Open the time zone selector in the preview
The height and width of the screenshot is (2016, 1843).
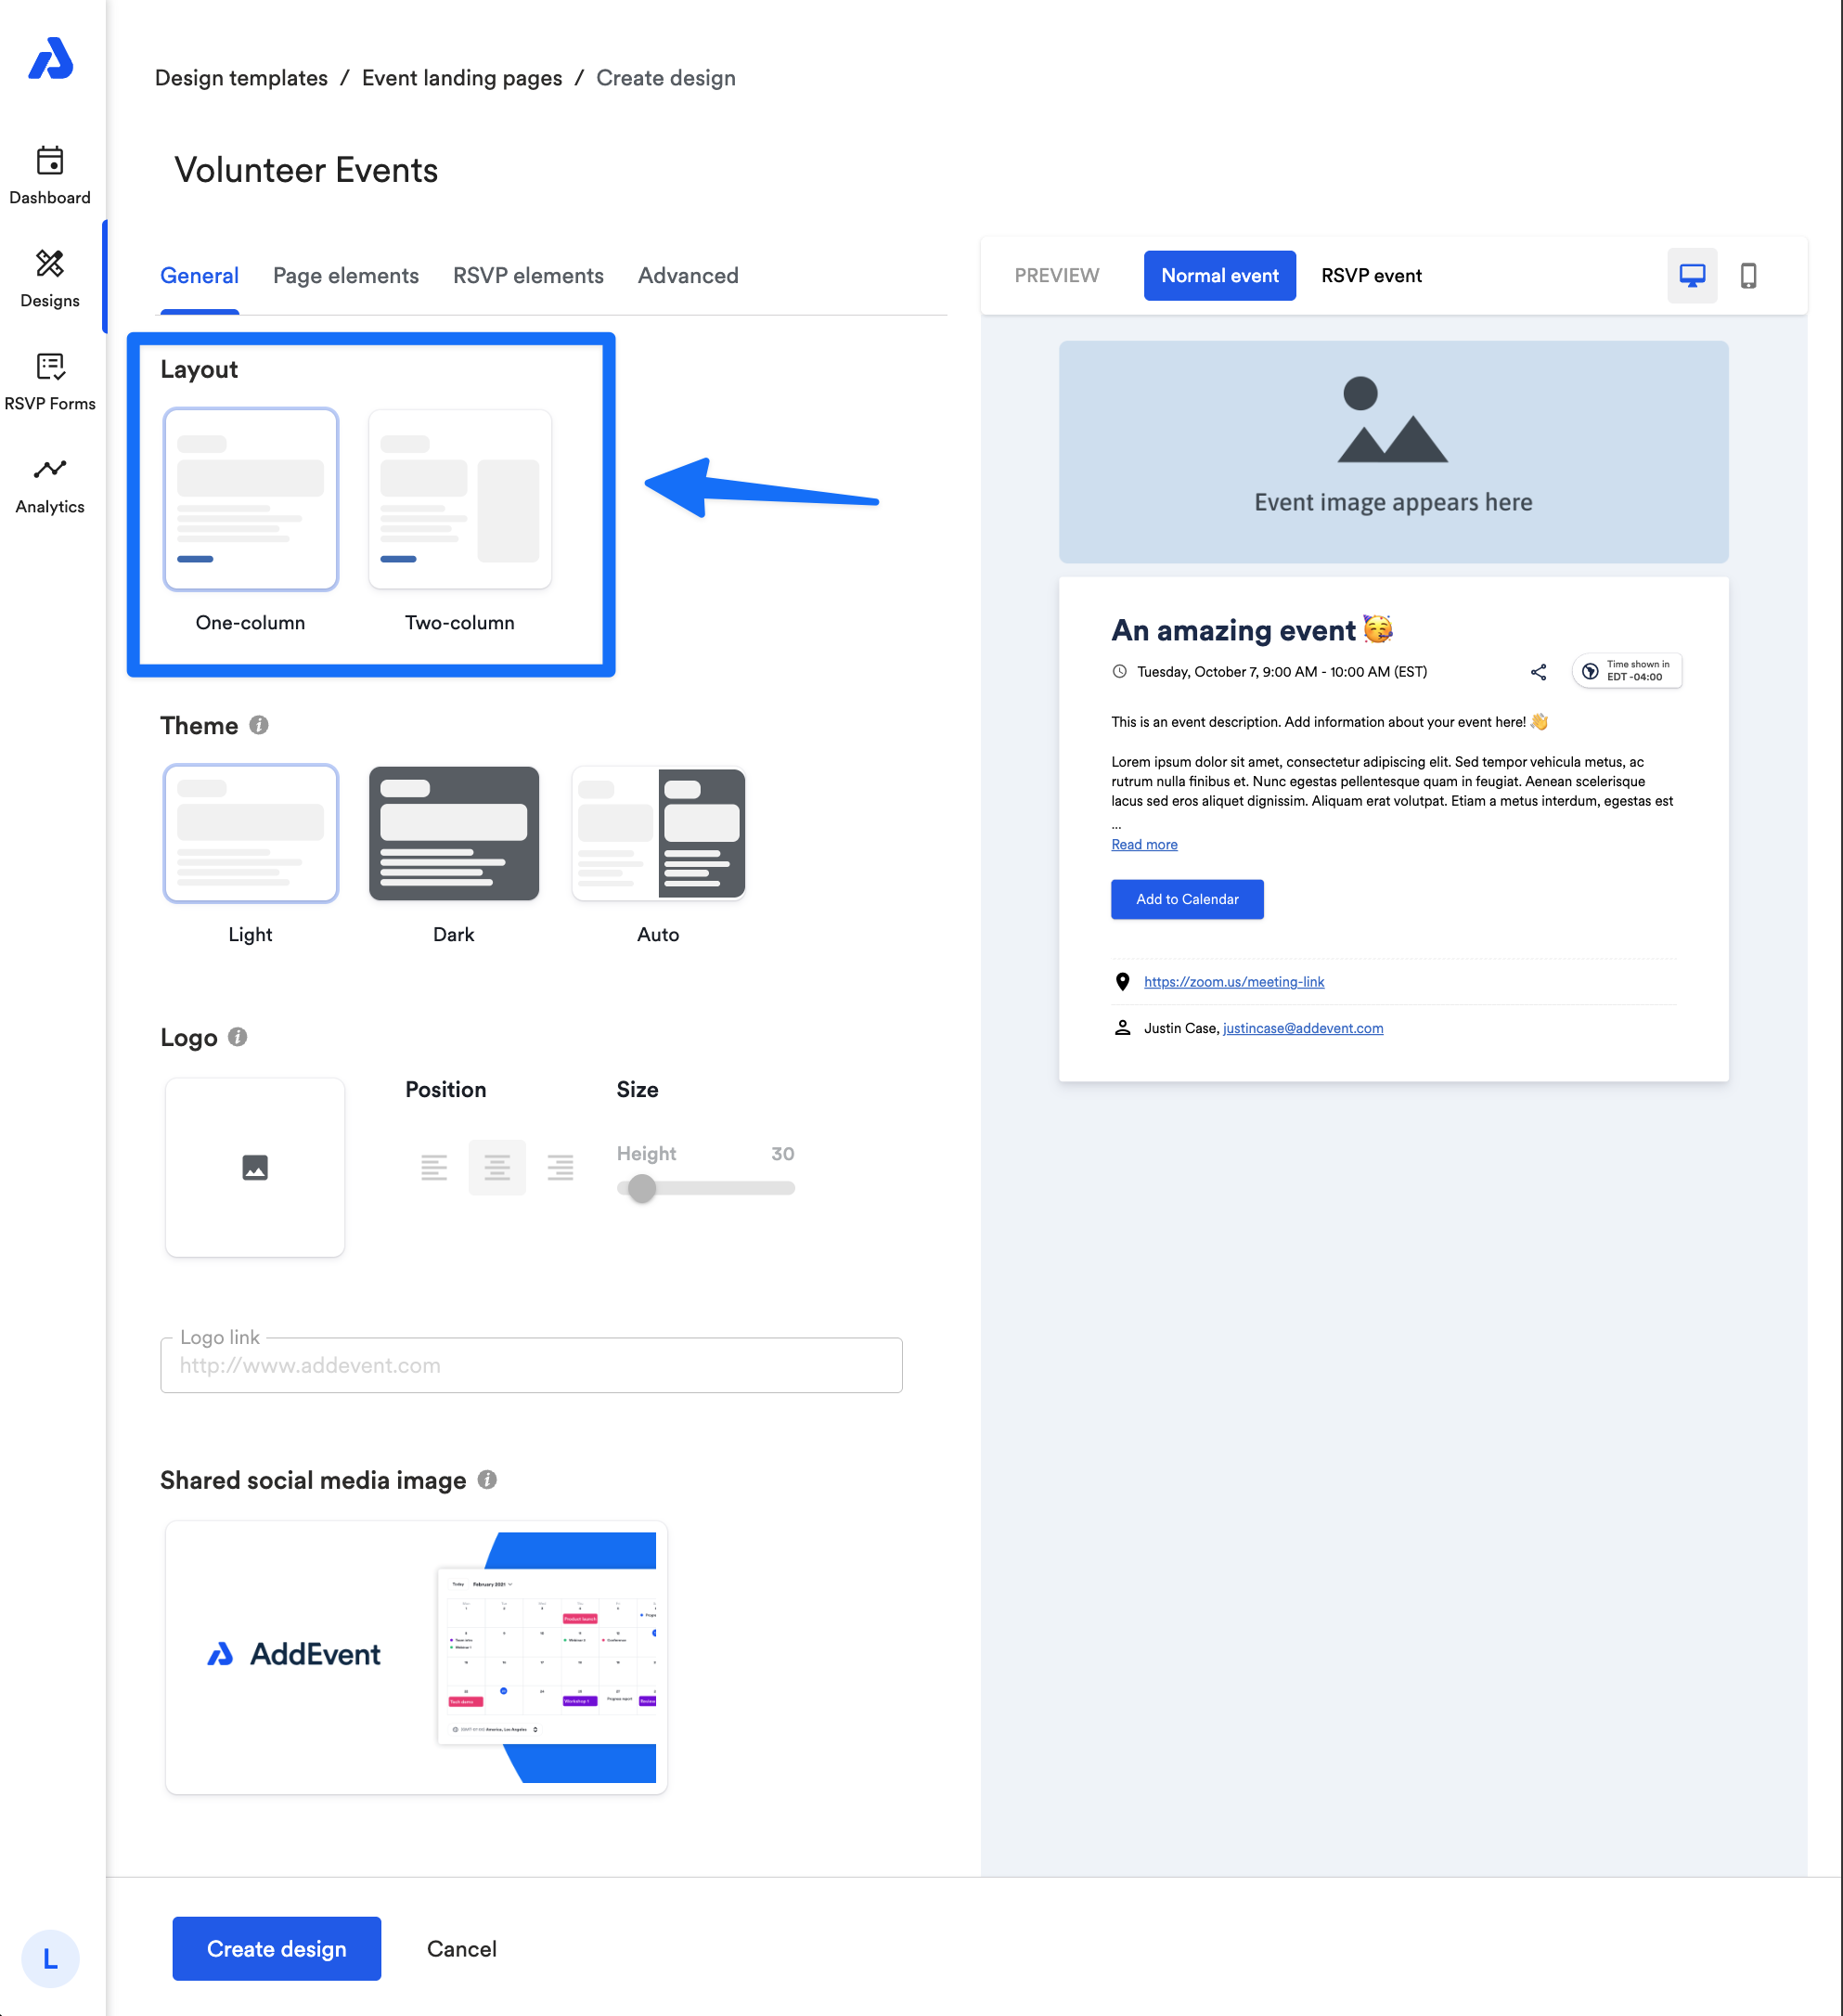1626,671
